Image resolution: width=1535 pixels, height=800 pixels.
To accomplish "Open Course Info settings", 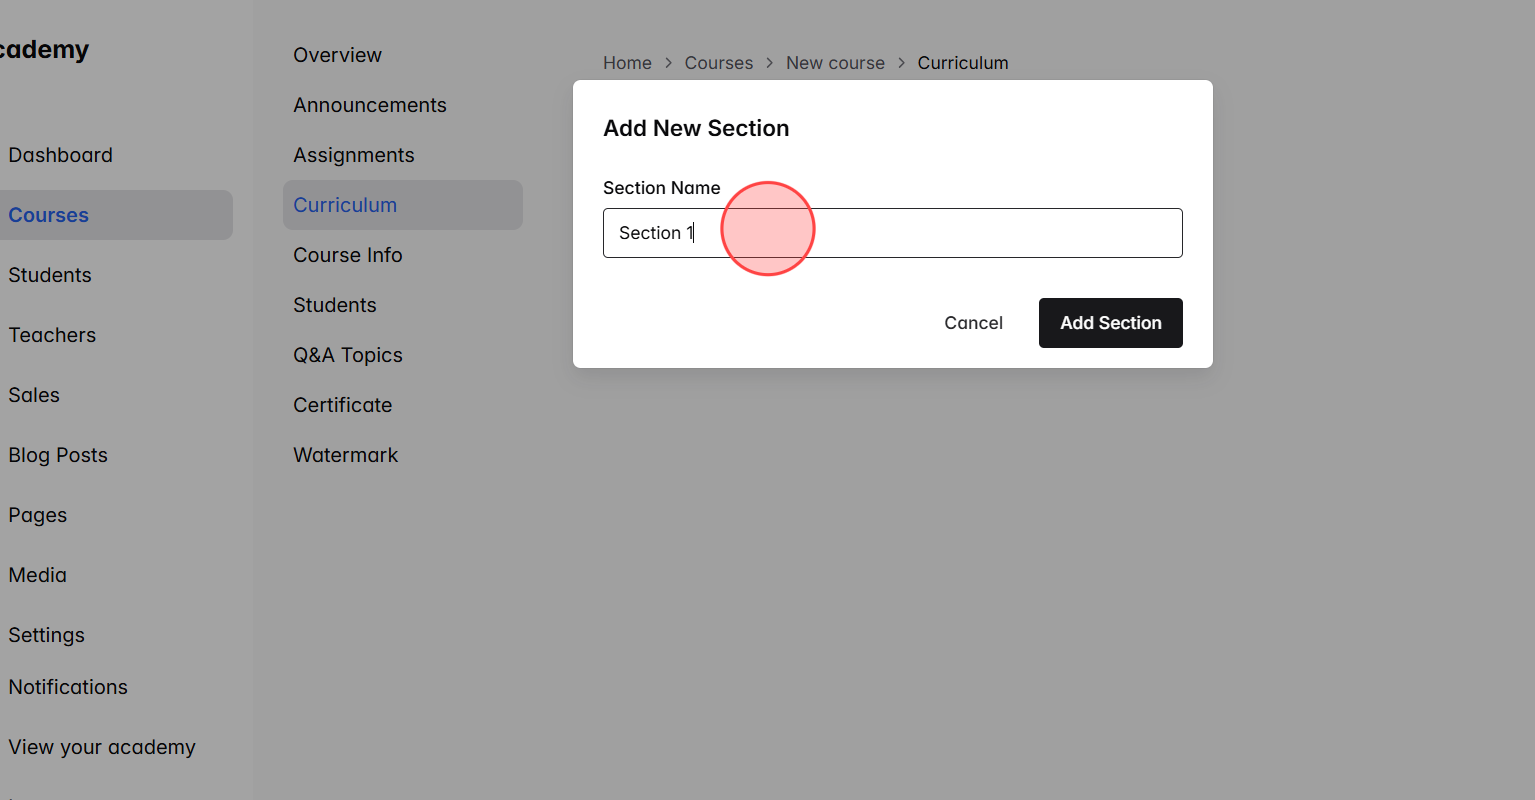I will click(348, 254).
